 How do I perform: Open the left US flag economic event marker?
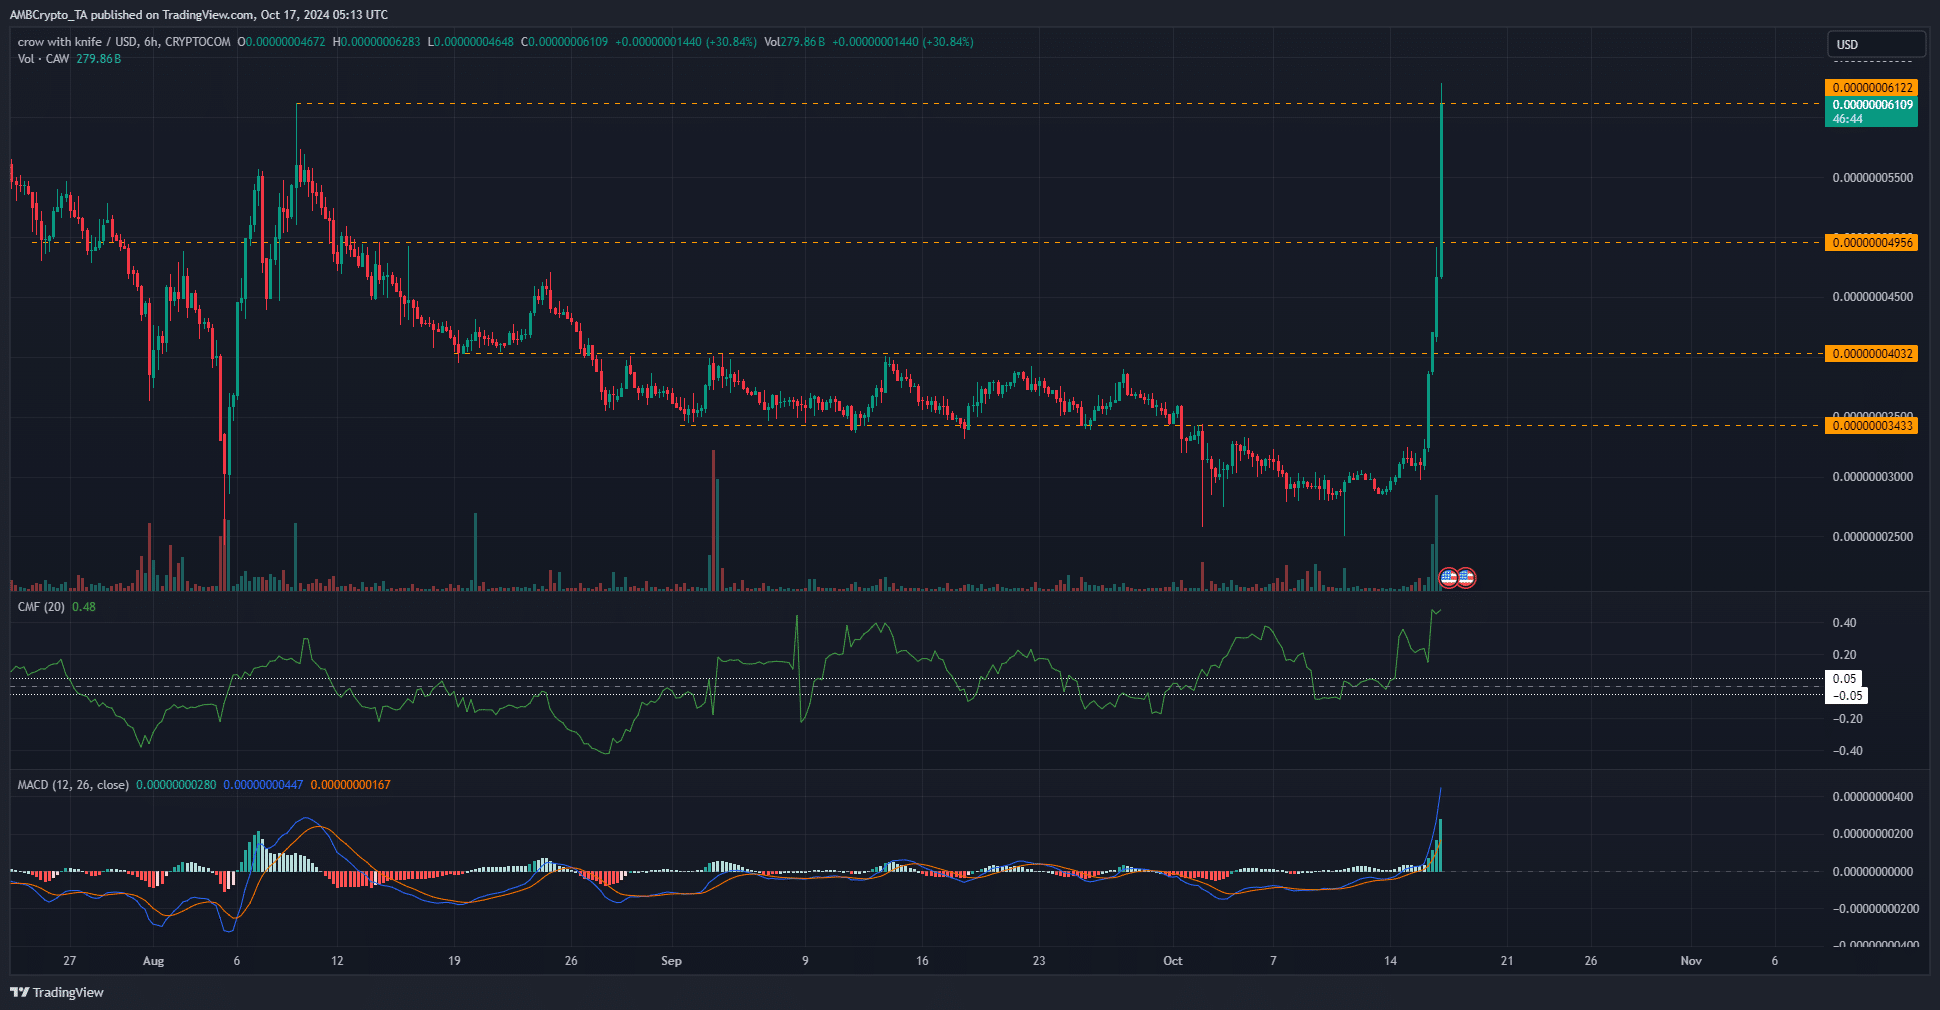pyautogui.click(x=1448, y=577)
